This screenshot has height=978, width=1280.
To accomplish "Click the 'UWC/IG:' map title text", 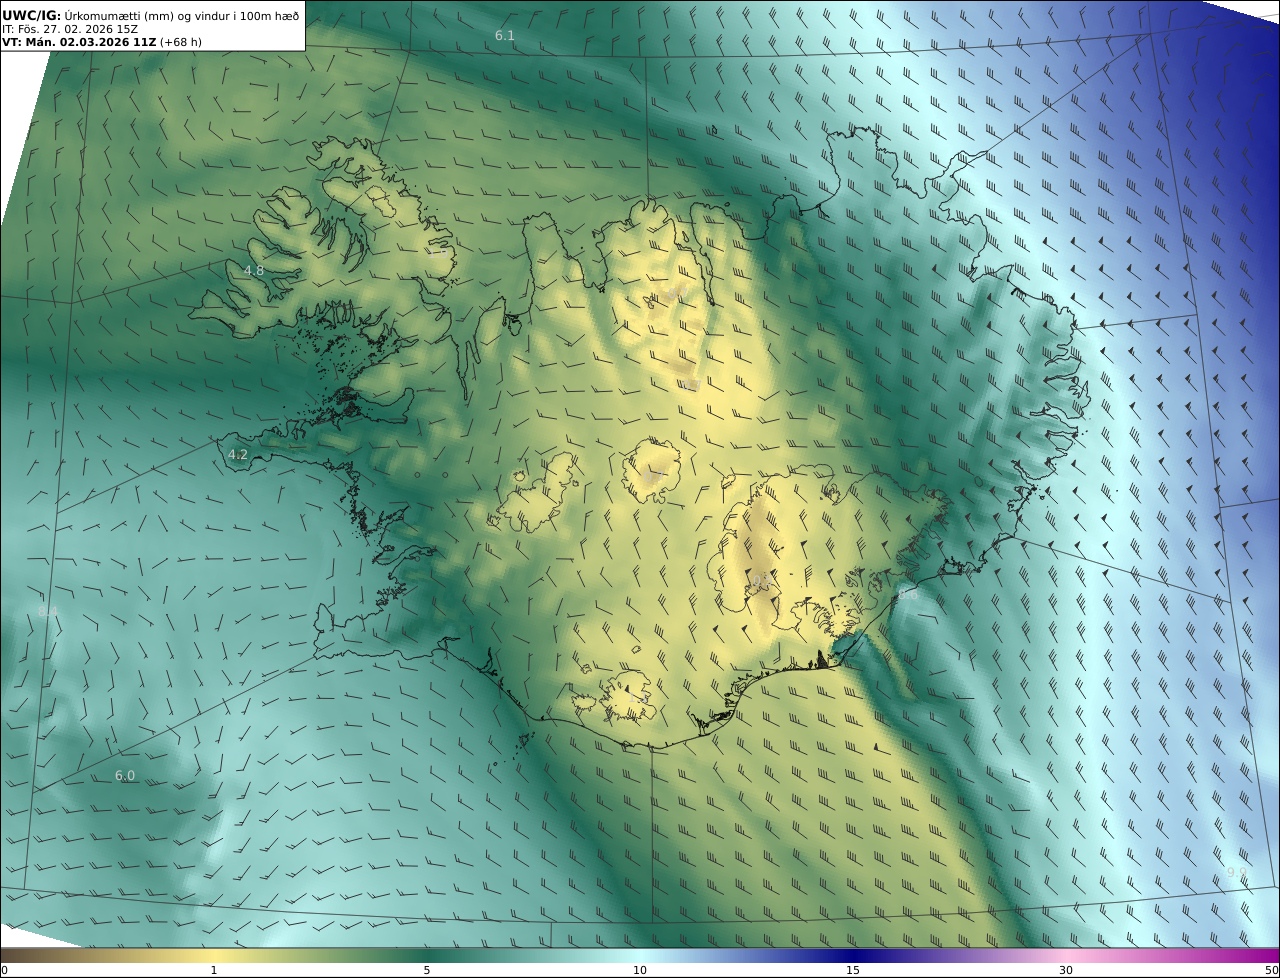I will pyautogui.click(x=31, y=15).
